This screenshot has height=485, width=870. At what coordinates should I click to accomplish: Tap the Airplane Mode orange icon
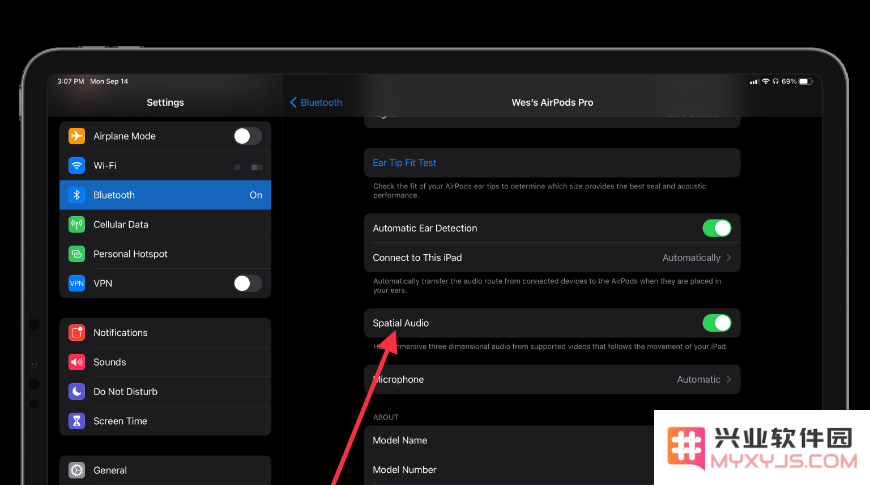click(77, 136)
